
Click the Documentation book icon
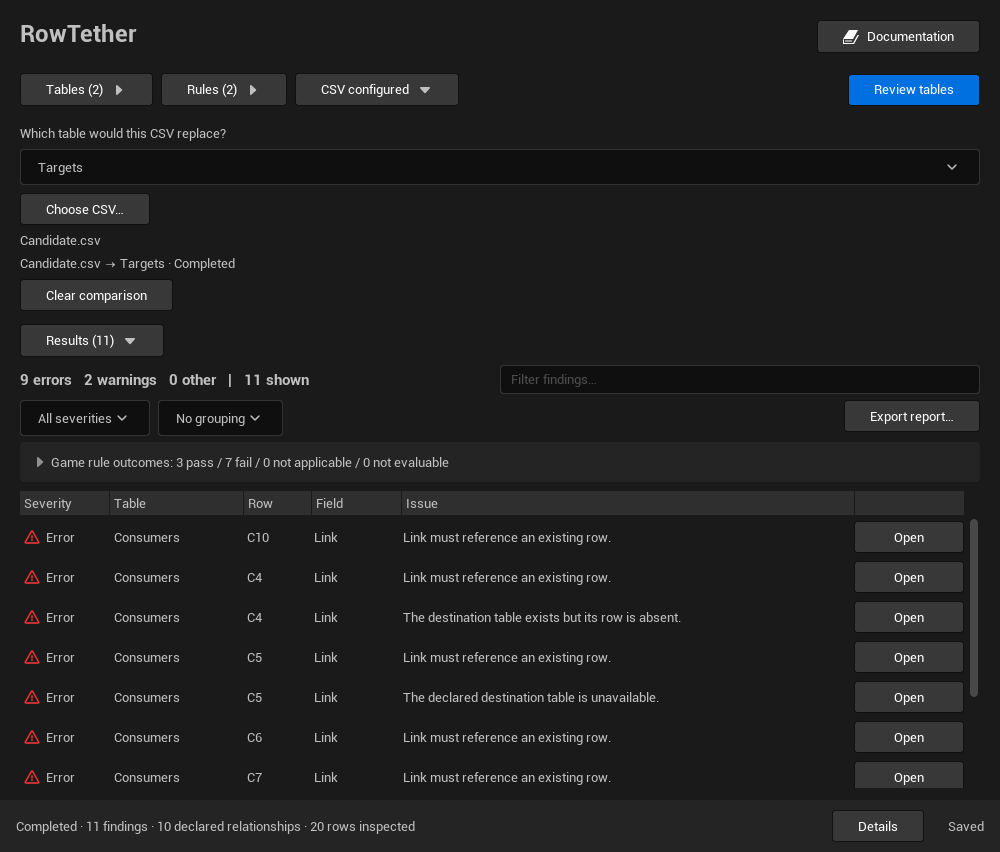[851, 37]
